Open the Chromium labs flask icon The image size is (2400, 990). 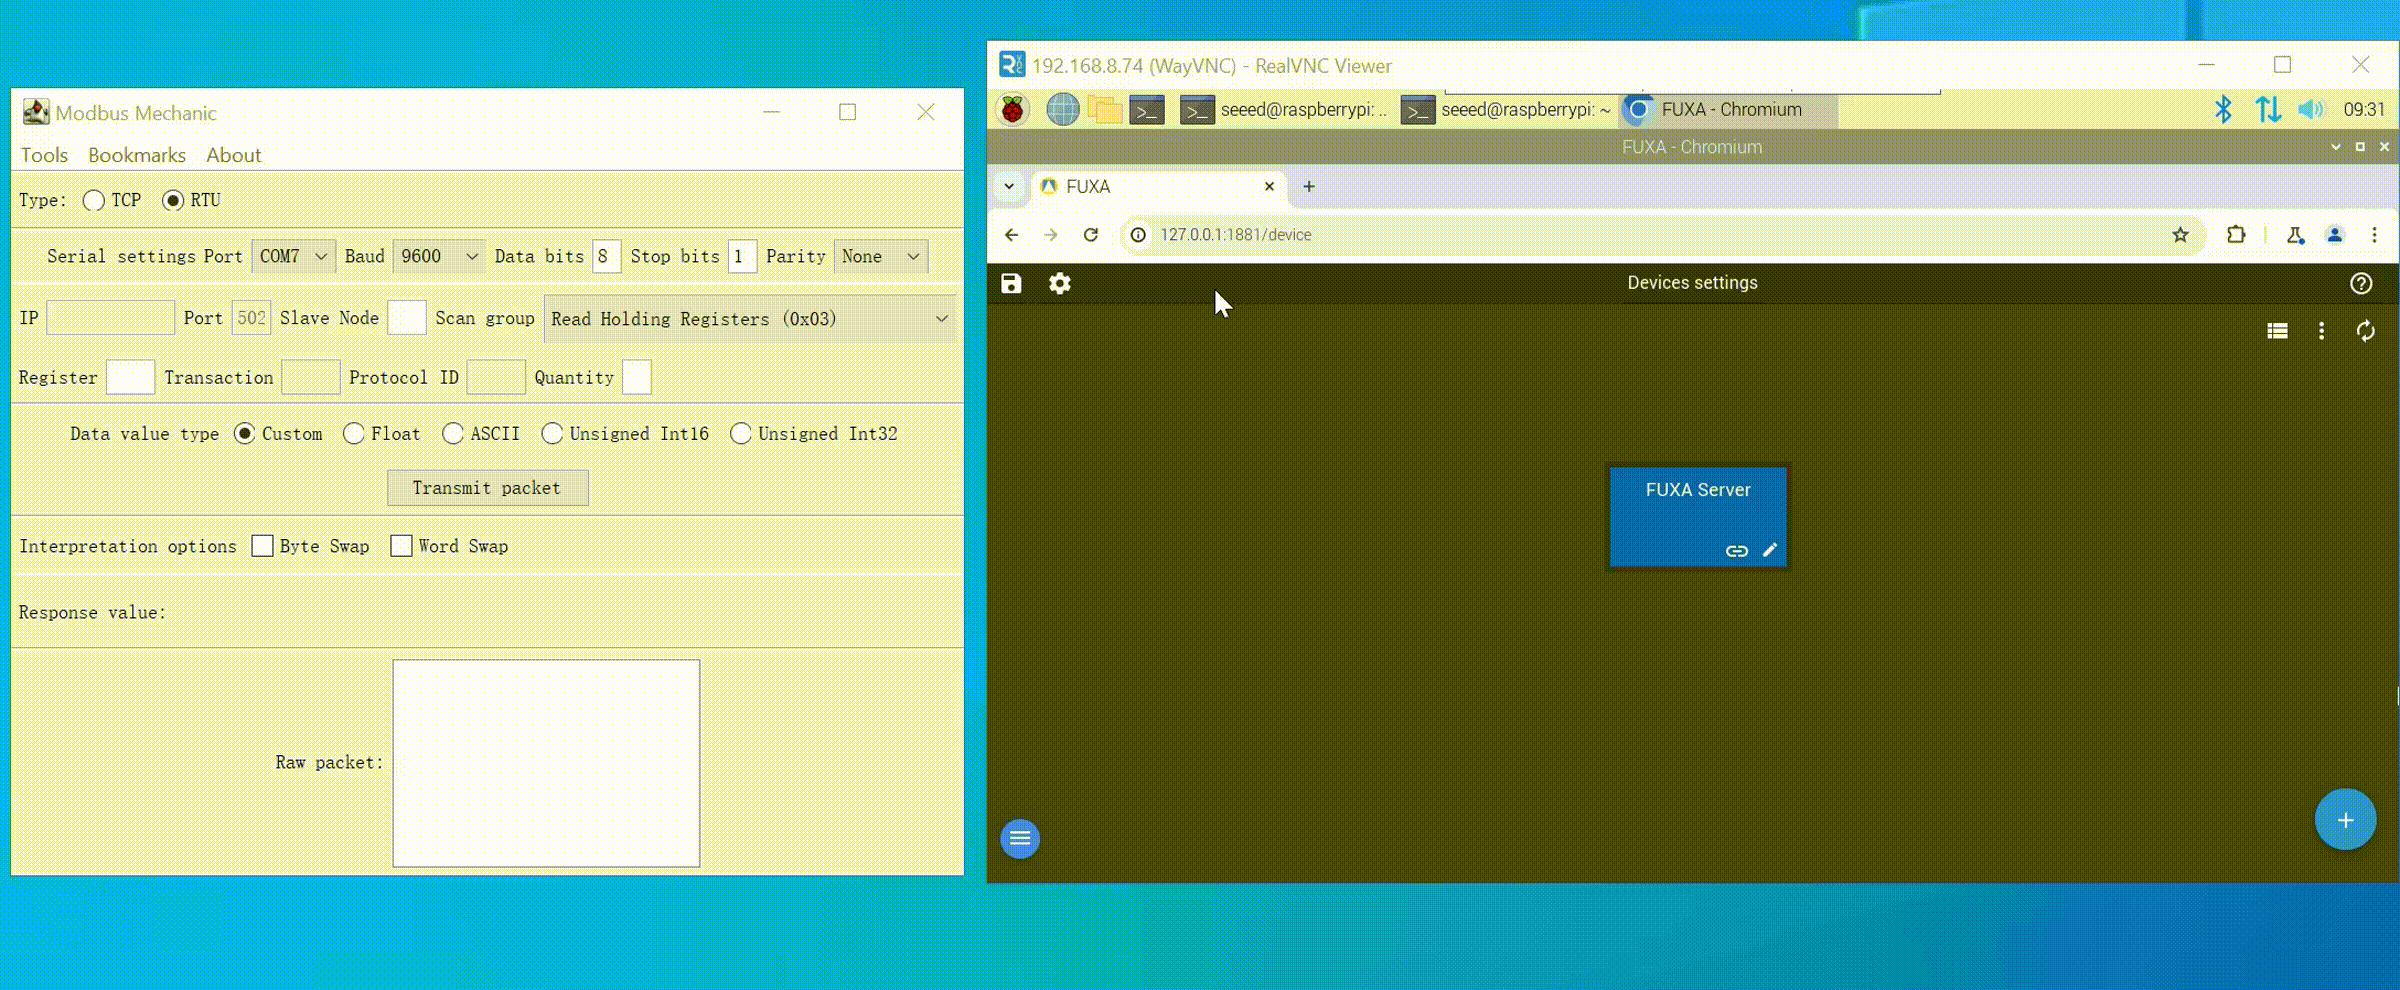2295,235
